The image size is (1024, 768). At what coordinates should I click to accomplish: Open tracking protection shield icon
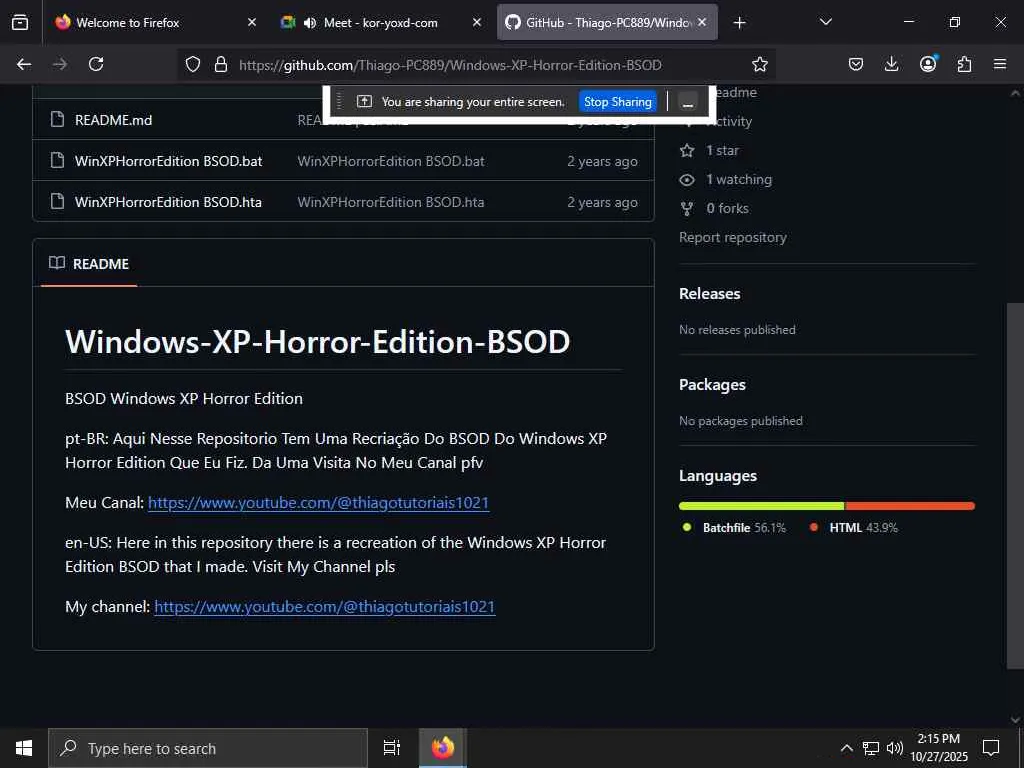click(x=193, y=64)
